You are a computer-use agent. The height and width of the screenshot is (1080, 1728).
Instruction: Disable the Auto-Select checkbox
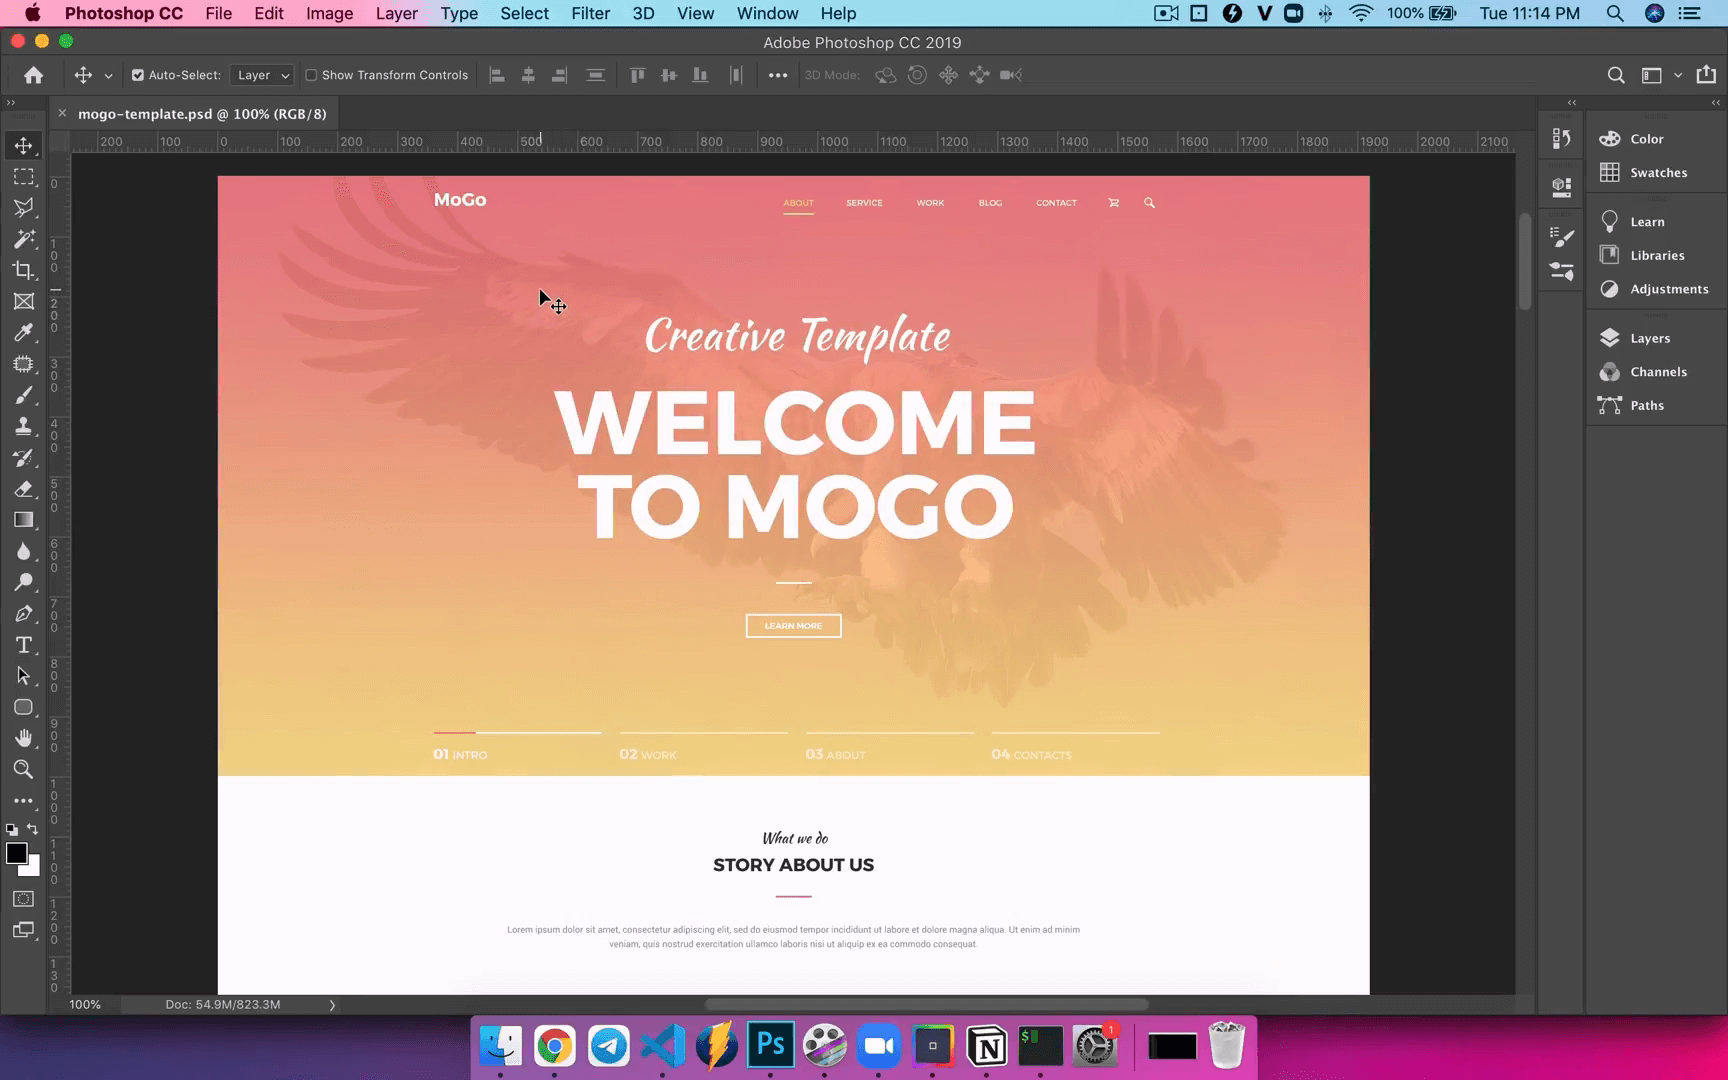[138, 75]
